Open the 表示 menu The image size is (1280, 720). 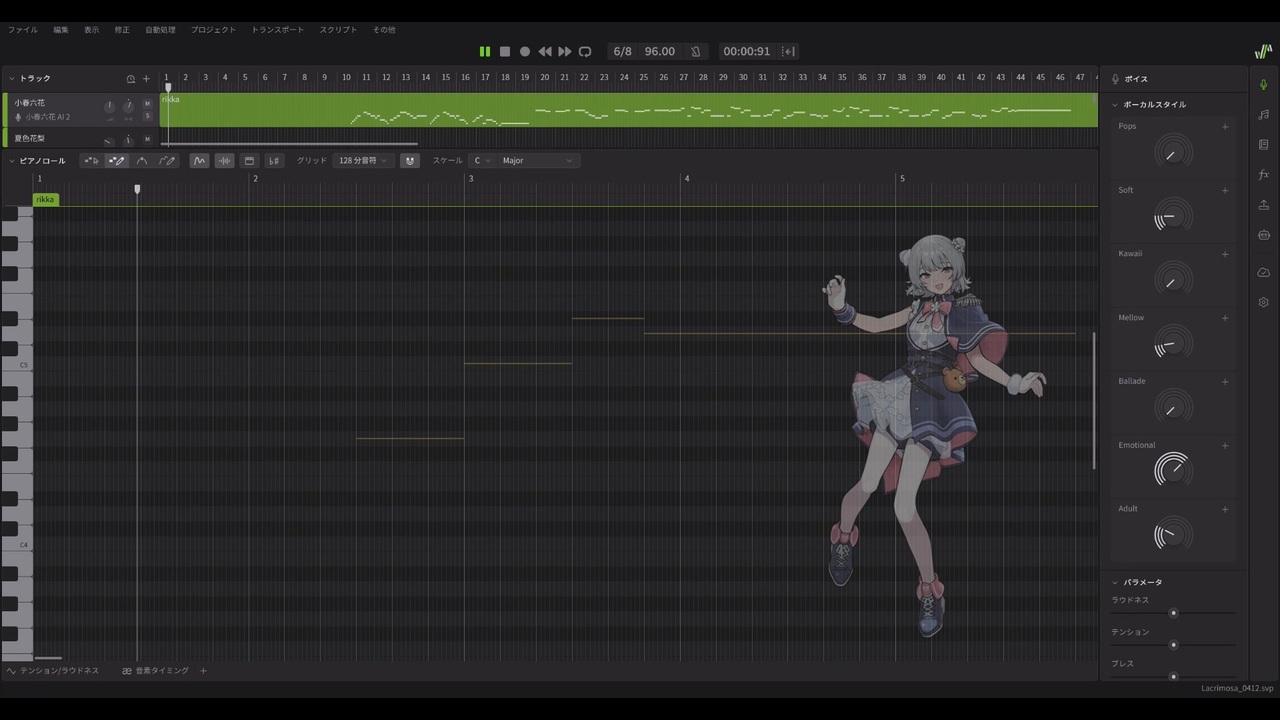91,30
